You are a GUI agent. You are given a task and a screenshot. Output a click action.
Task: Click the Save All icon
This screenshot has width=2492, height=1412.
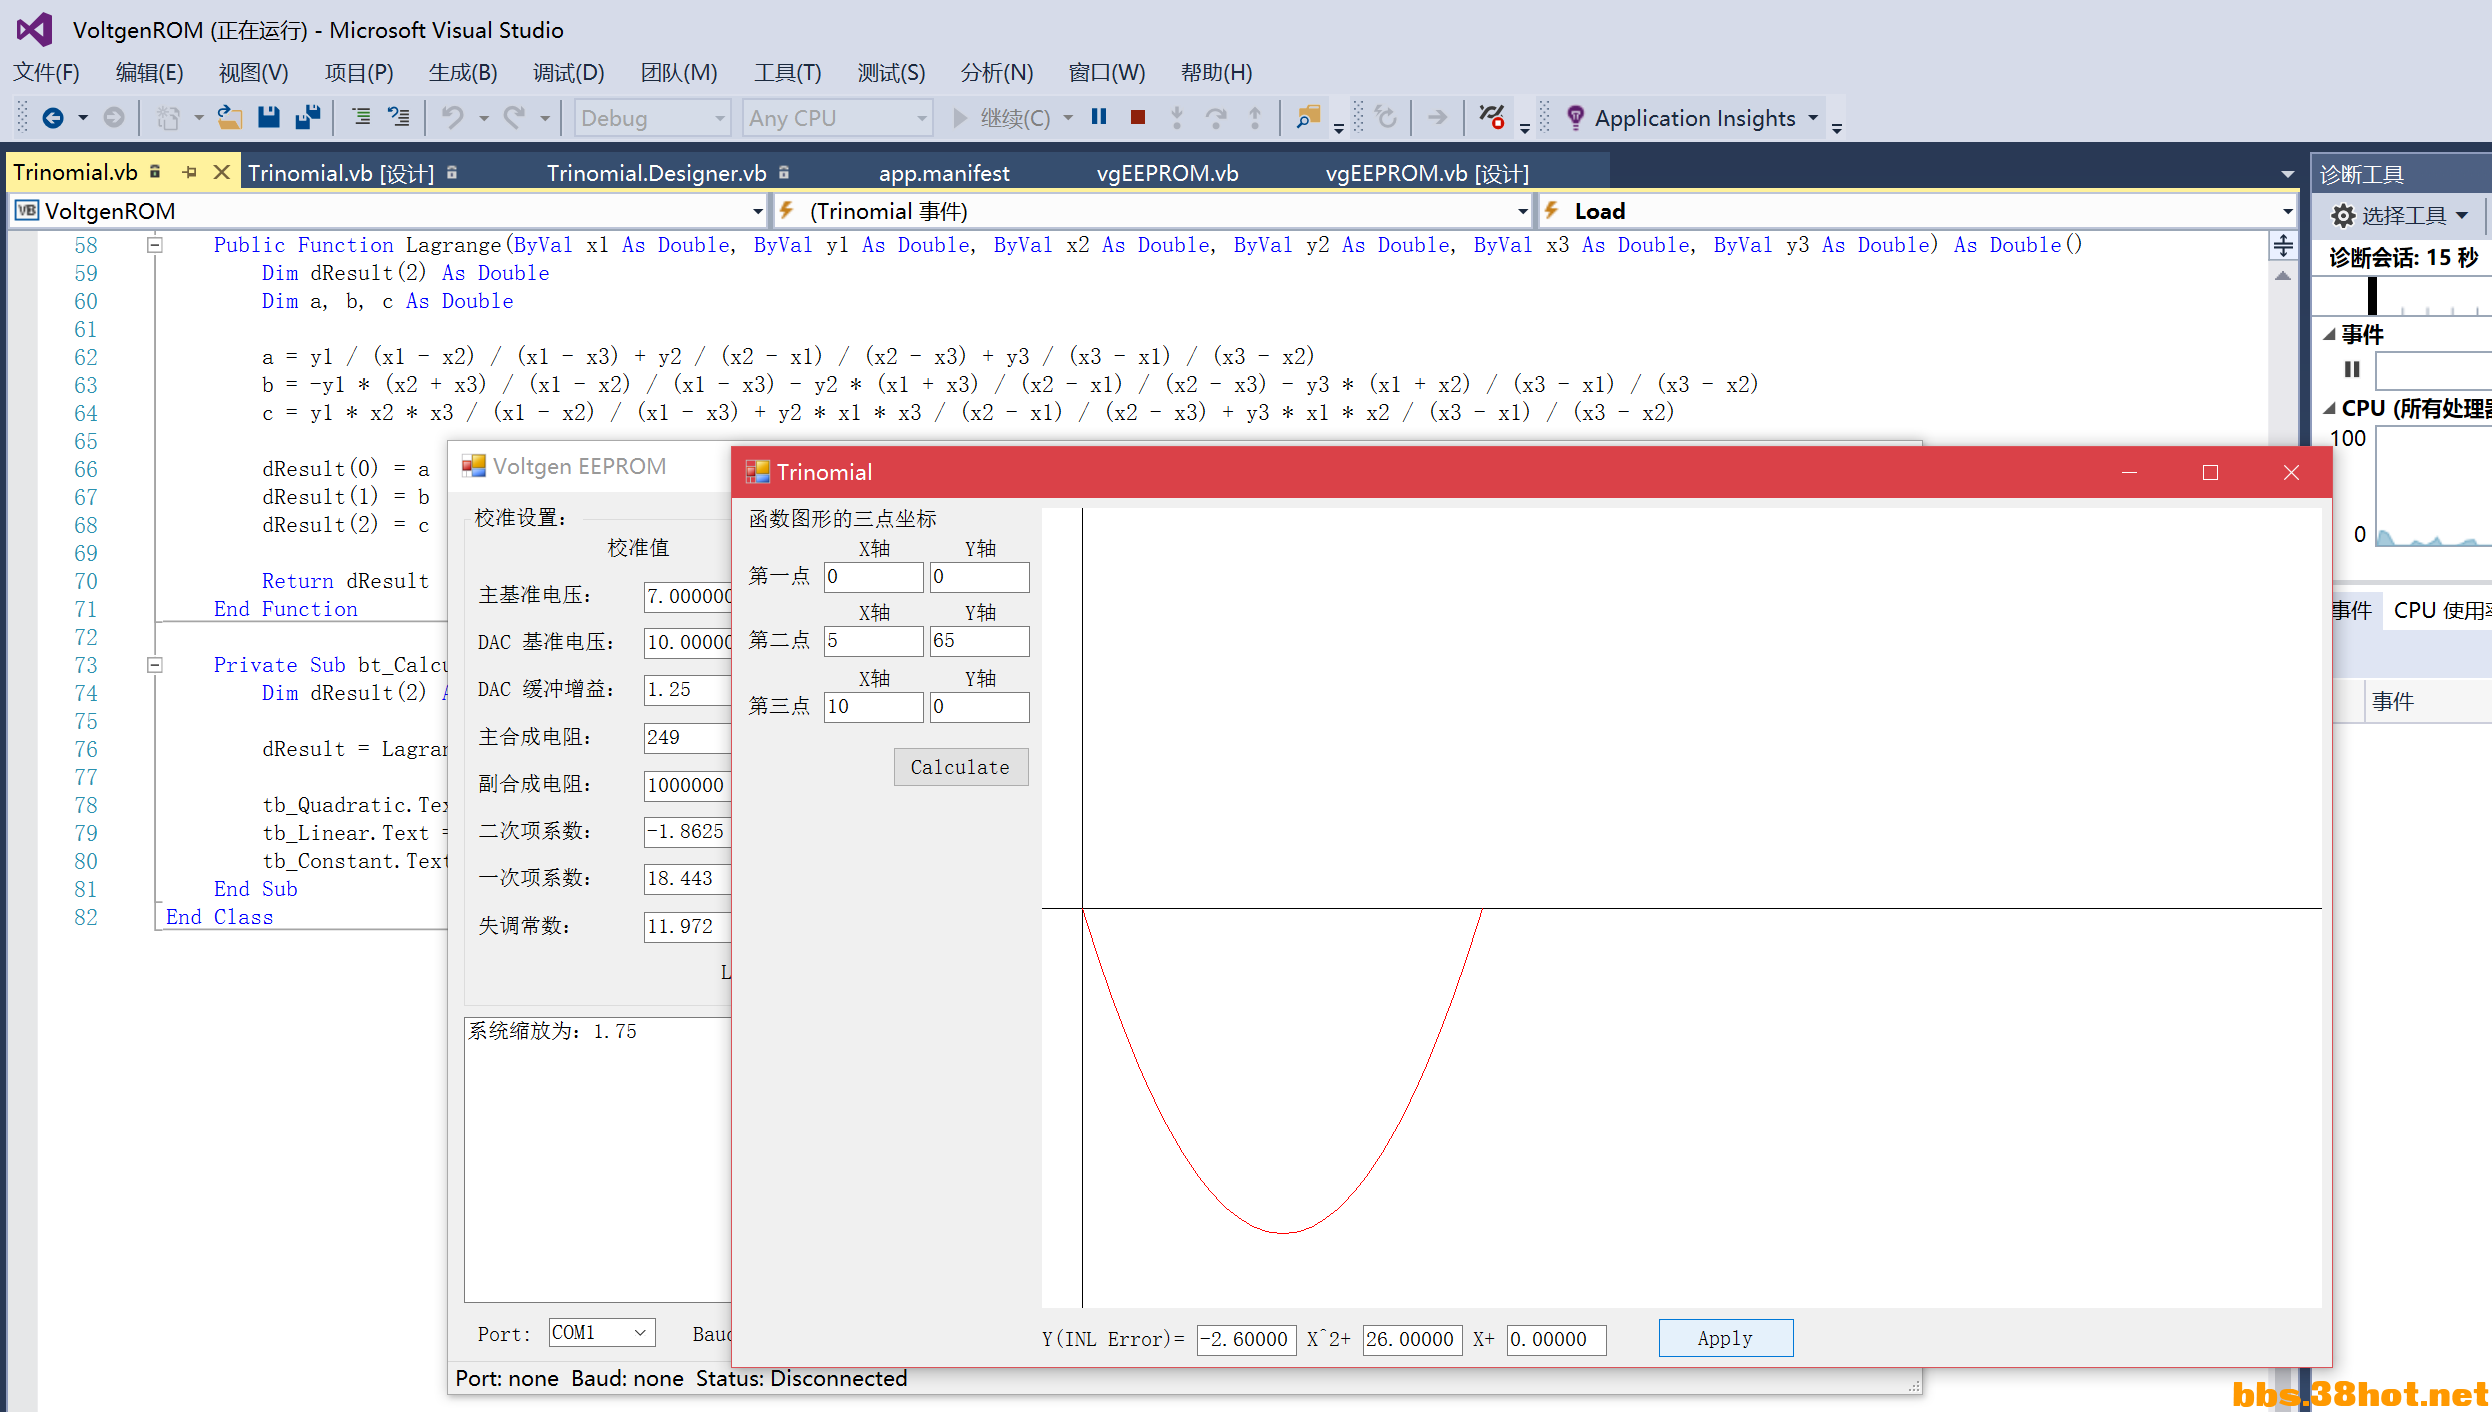coord(308,118)
